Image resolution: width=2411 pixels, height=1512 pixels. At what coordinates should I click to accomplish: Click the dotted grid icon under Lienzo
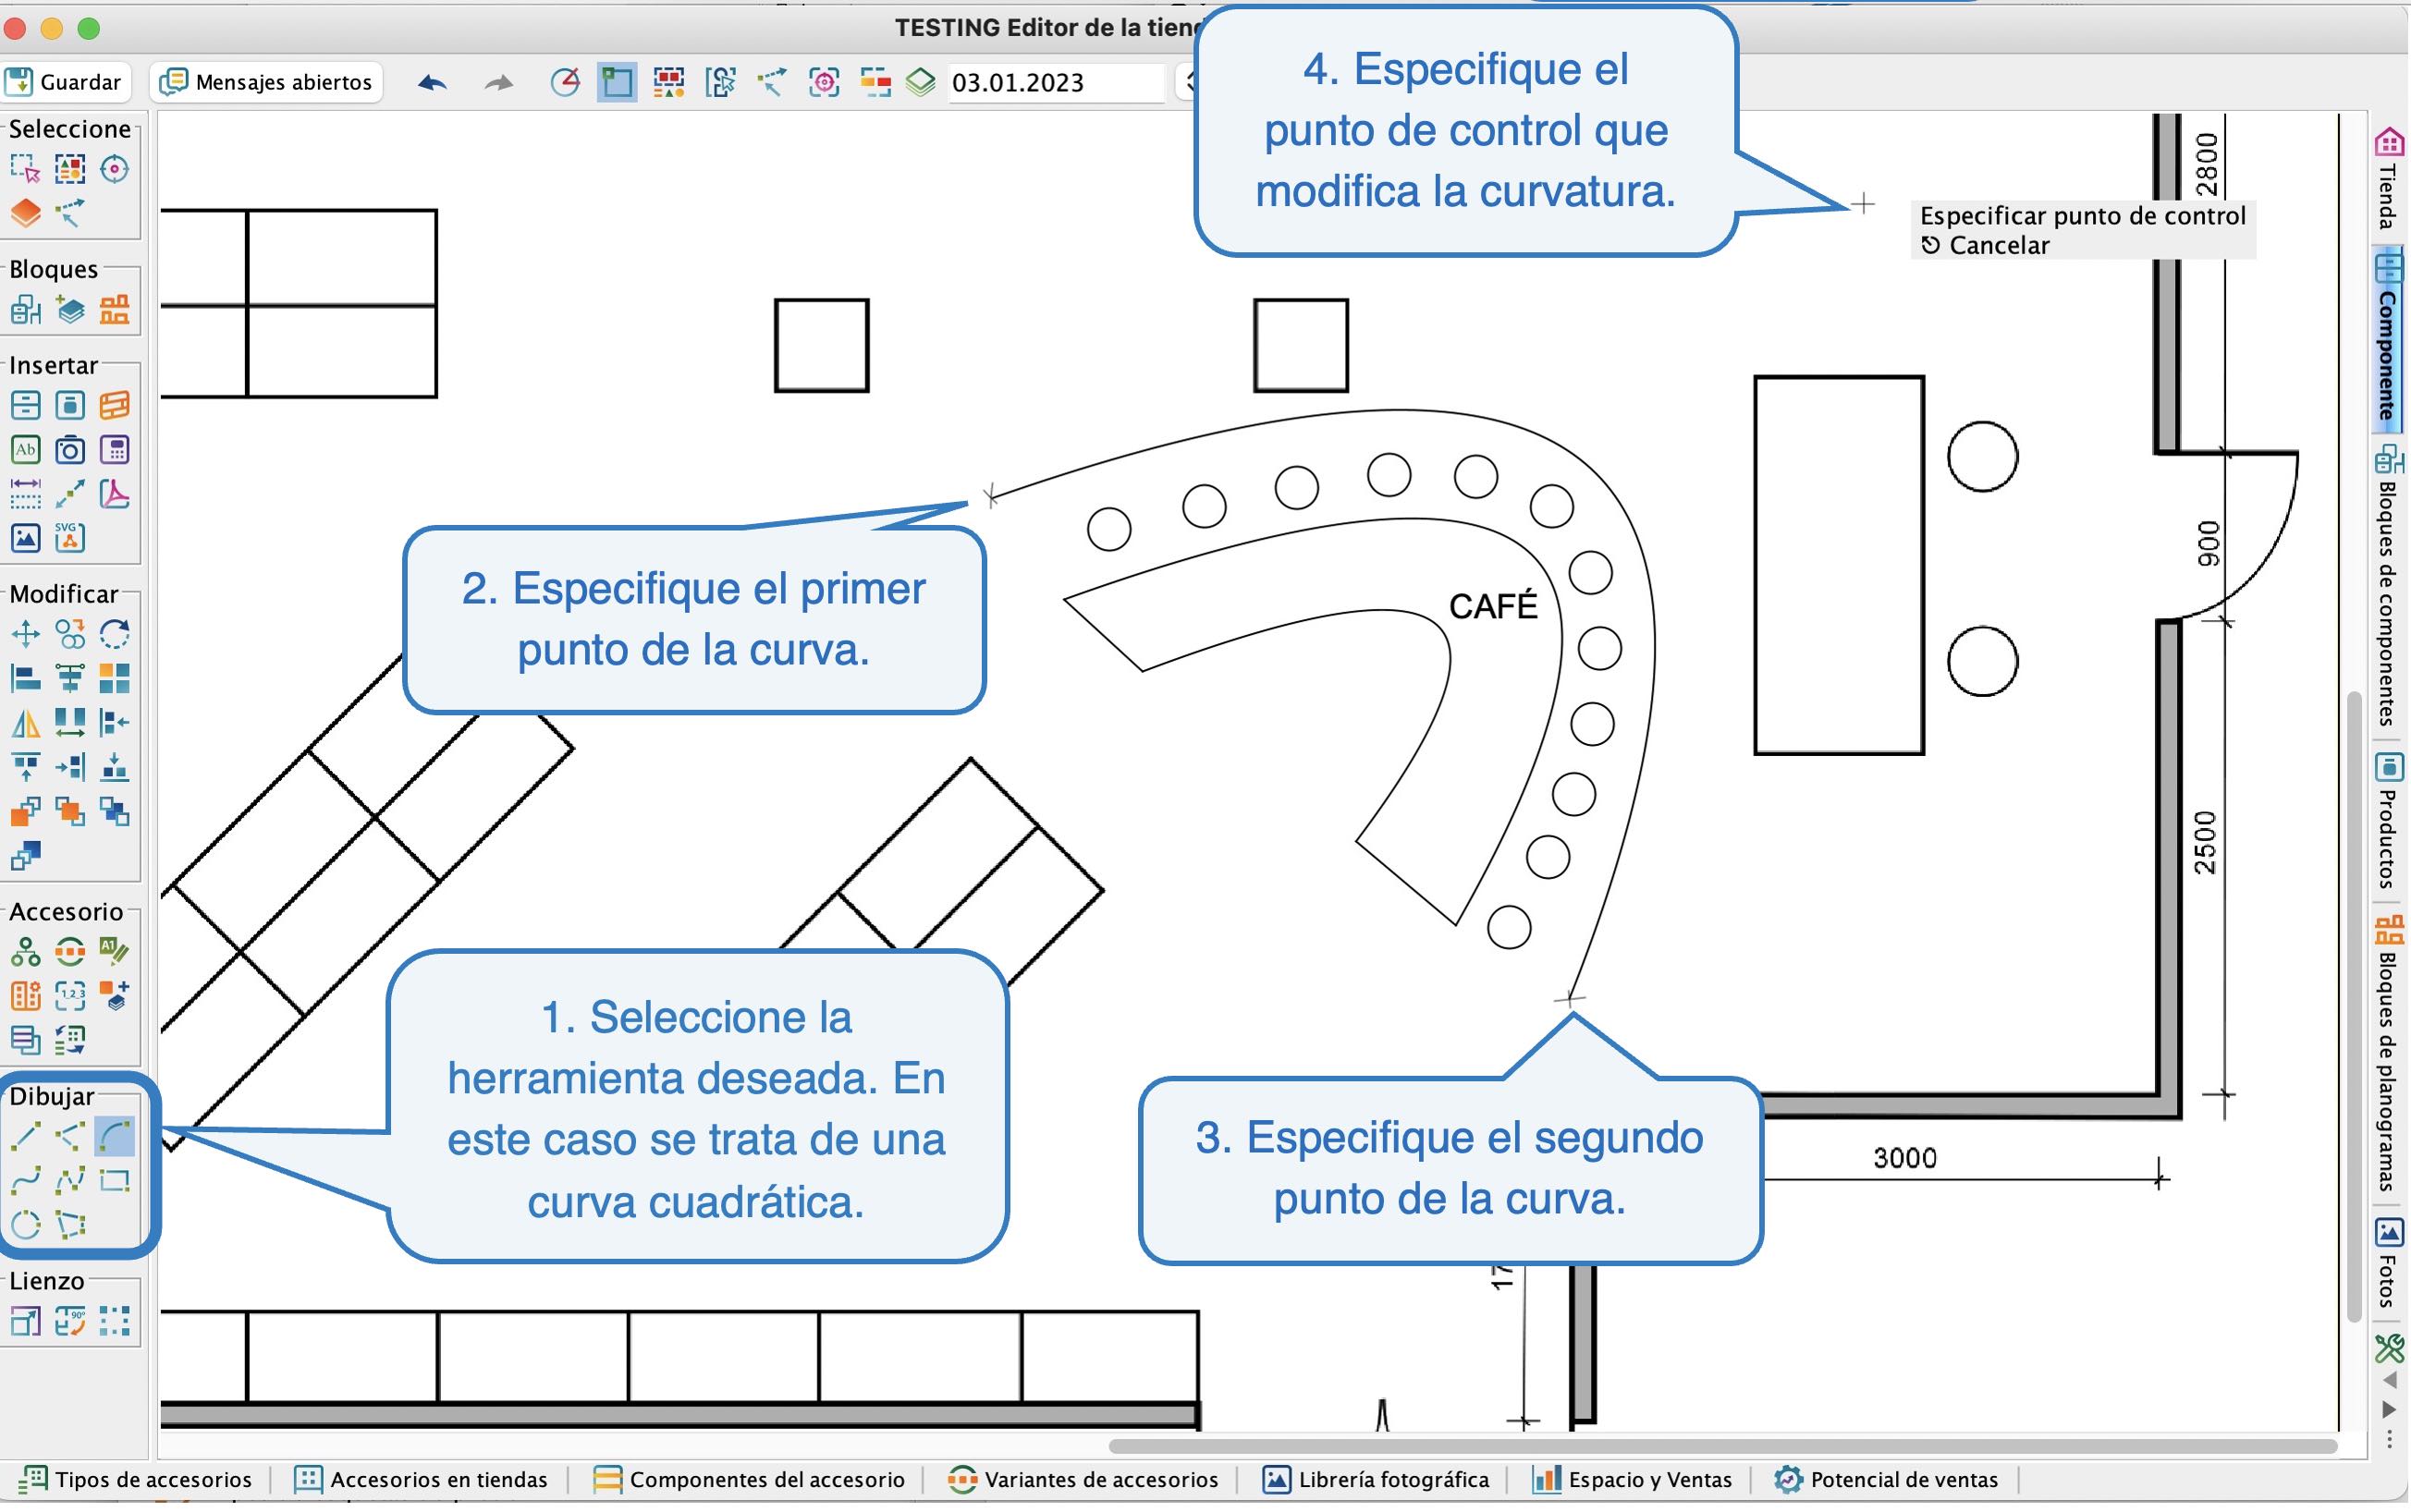(115, 1322)
